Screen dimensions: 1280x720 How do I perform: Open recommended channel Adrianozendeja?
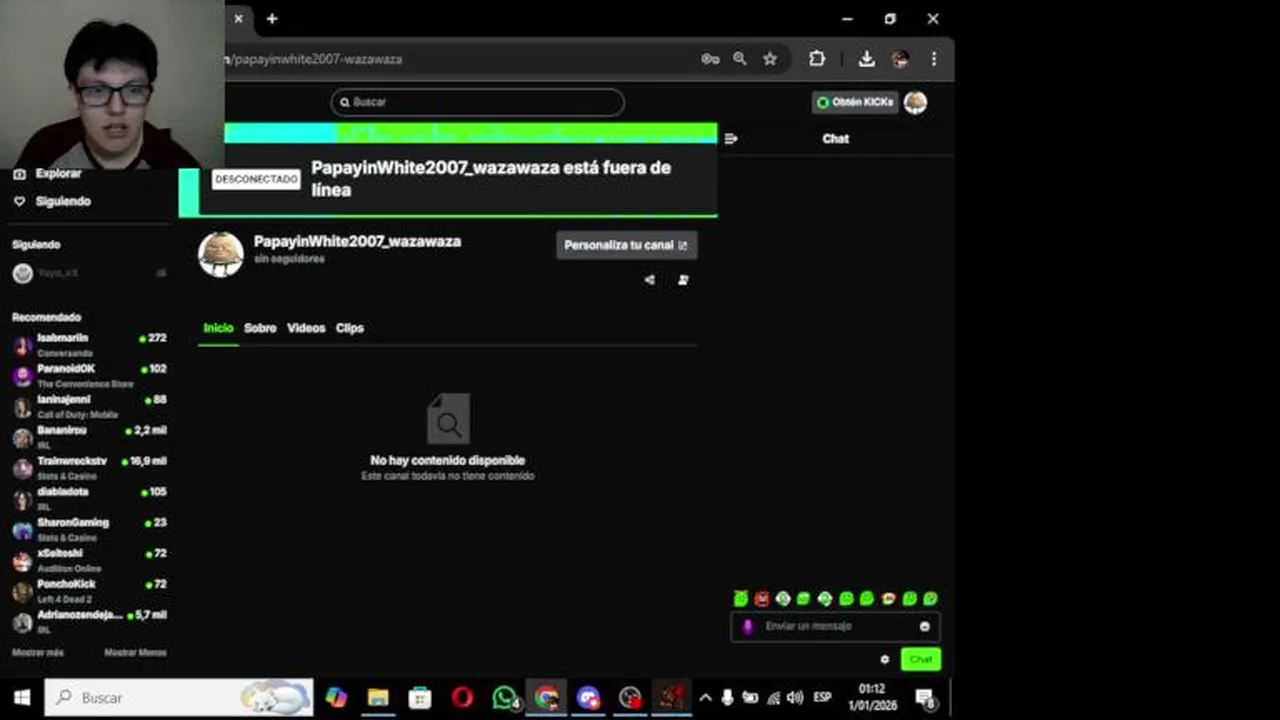click(89, 622)
